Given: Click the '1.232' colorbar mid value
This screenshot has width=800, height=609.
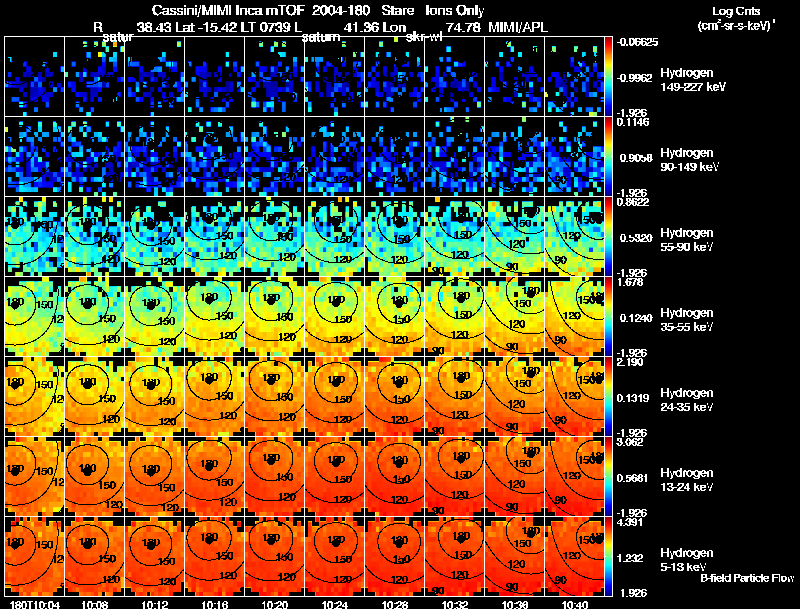Looking at the screenshot, I should pyautogui.click(x=631, y=558).
